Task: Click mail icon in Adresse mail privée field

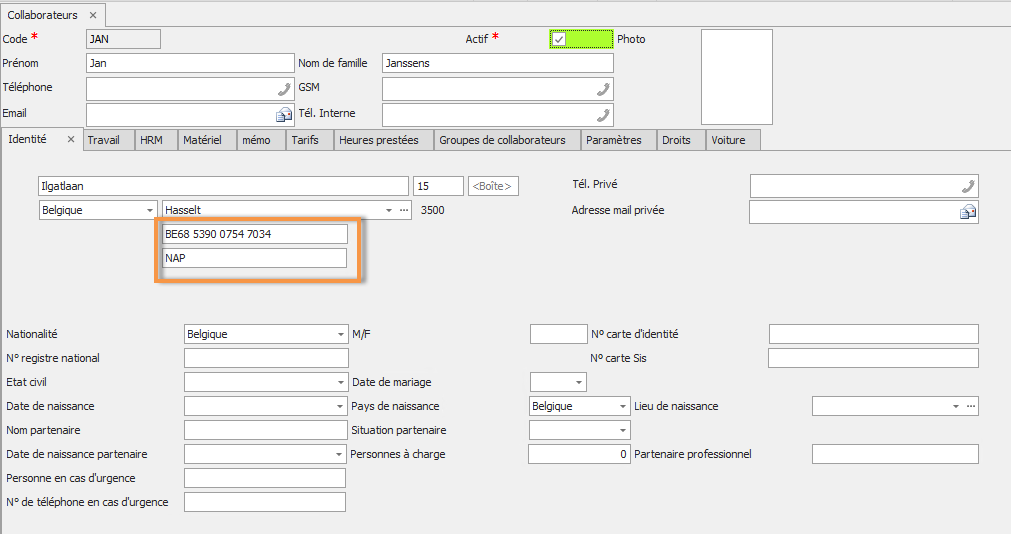Action: [968, 212]
